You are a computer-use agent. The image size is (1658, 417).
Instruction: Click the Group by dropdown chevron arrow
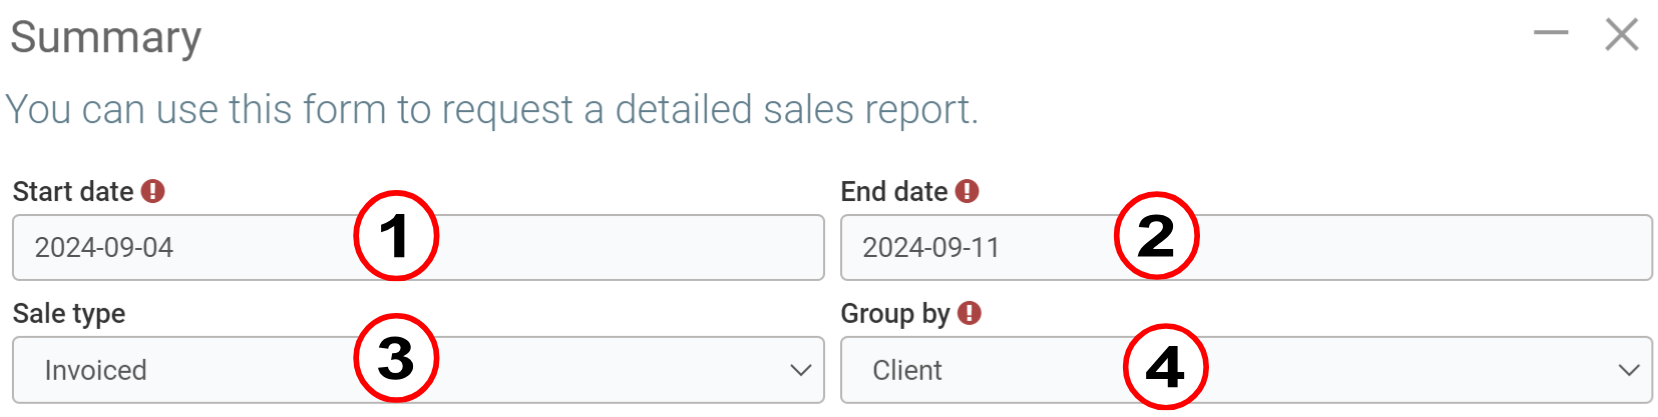point(1628,370)
